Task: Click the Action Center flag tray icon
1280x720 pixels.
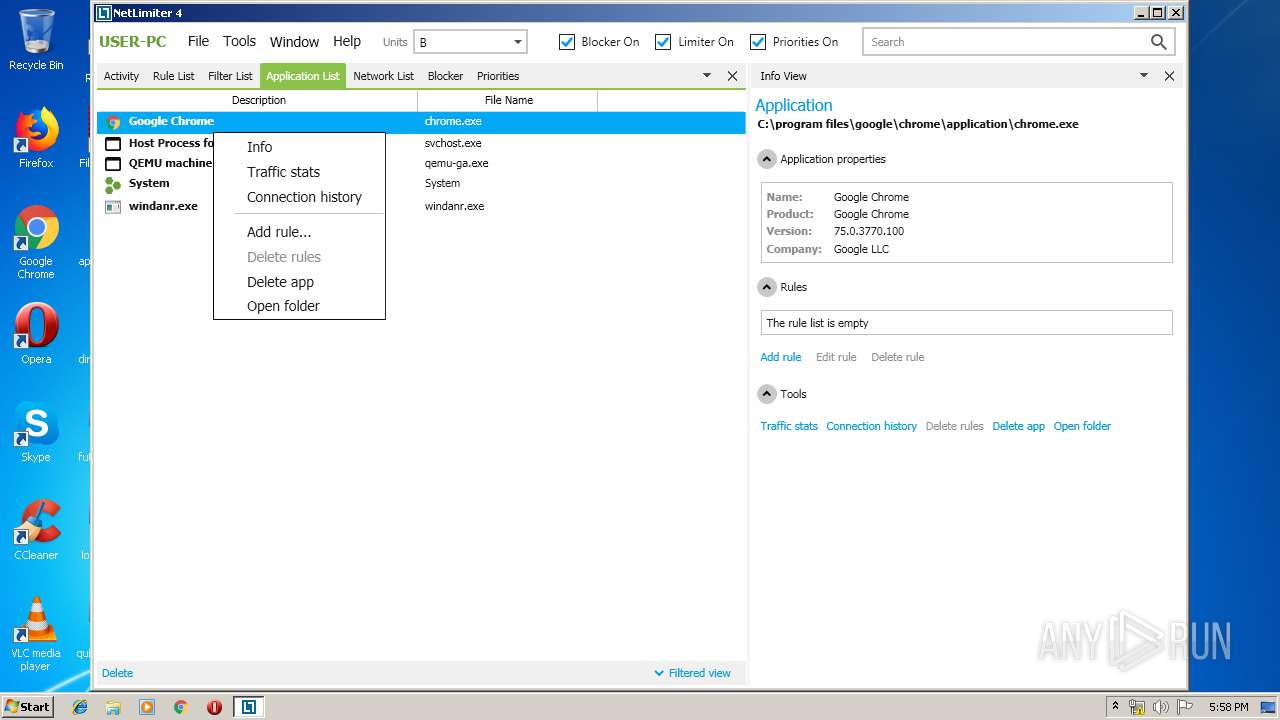Action: 1185,707
